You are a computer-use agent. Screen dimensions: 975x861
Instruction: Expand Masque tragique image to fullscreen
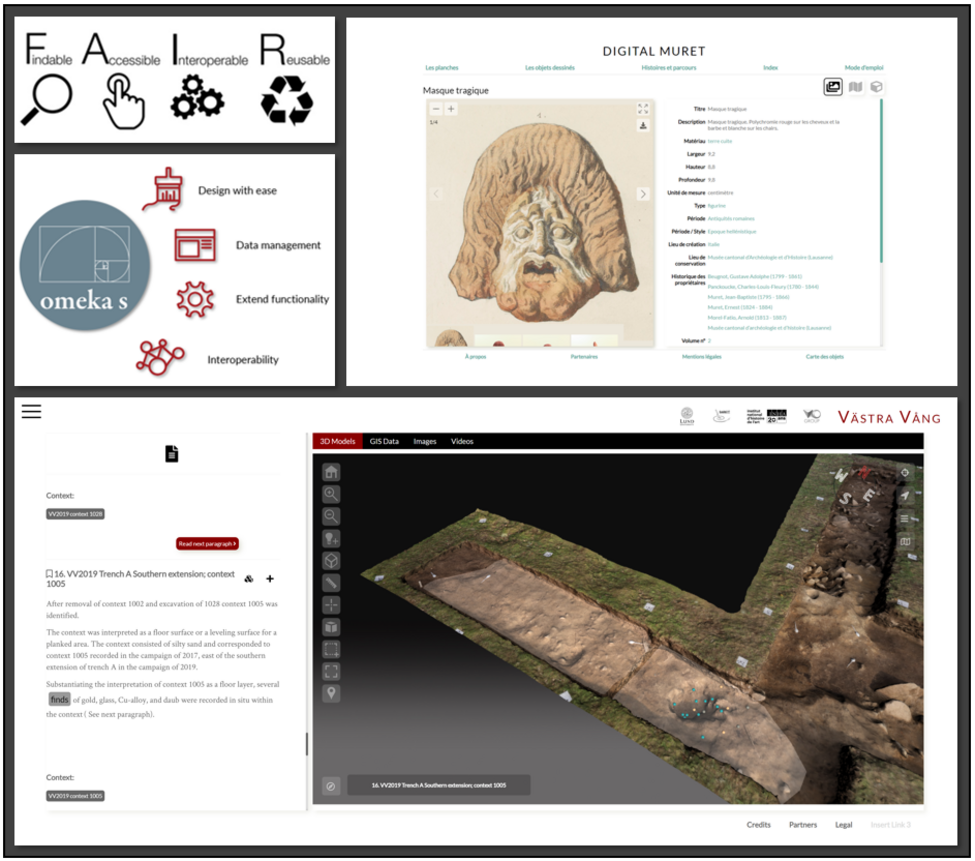coord(643,109)
